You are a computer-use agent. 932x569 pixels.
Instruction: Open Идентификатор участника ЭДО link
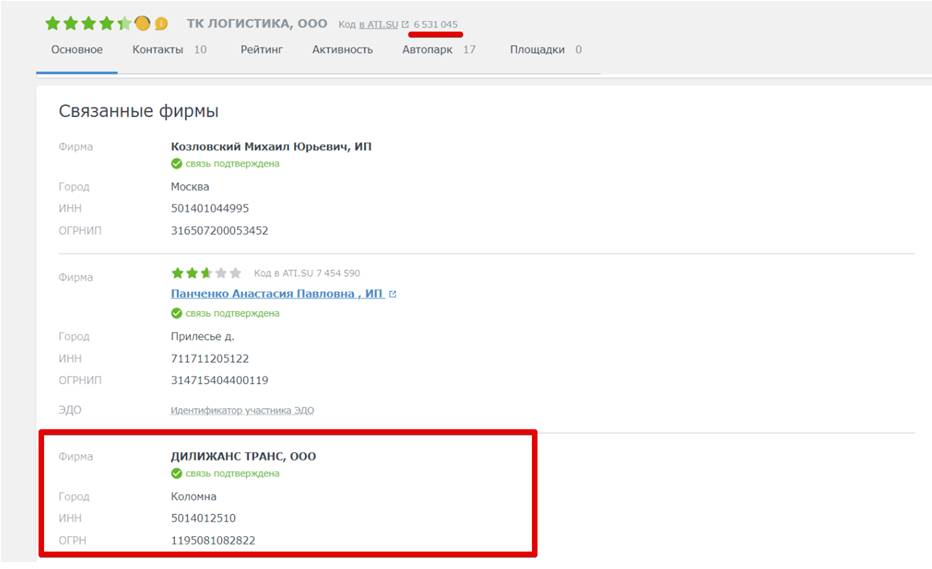click(x=243, y=410)
